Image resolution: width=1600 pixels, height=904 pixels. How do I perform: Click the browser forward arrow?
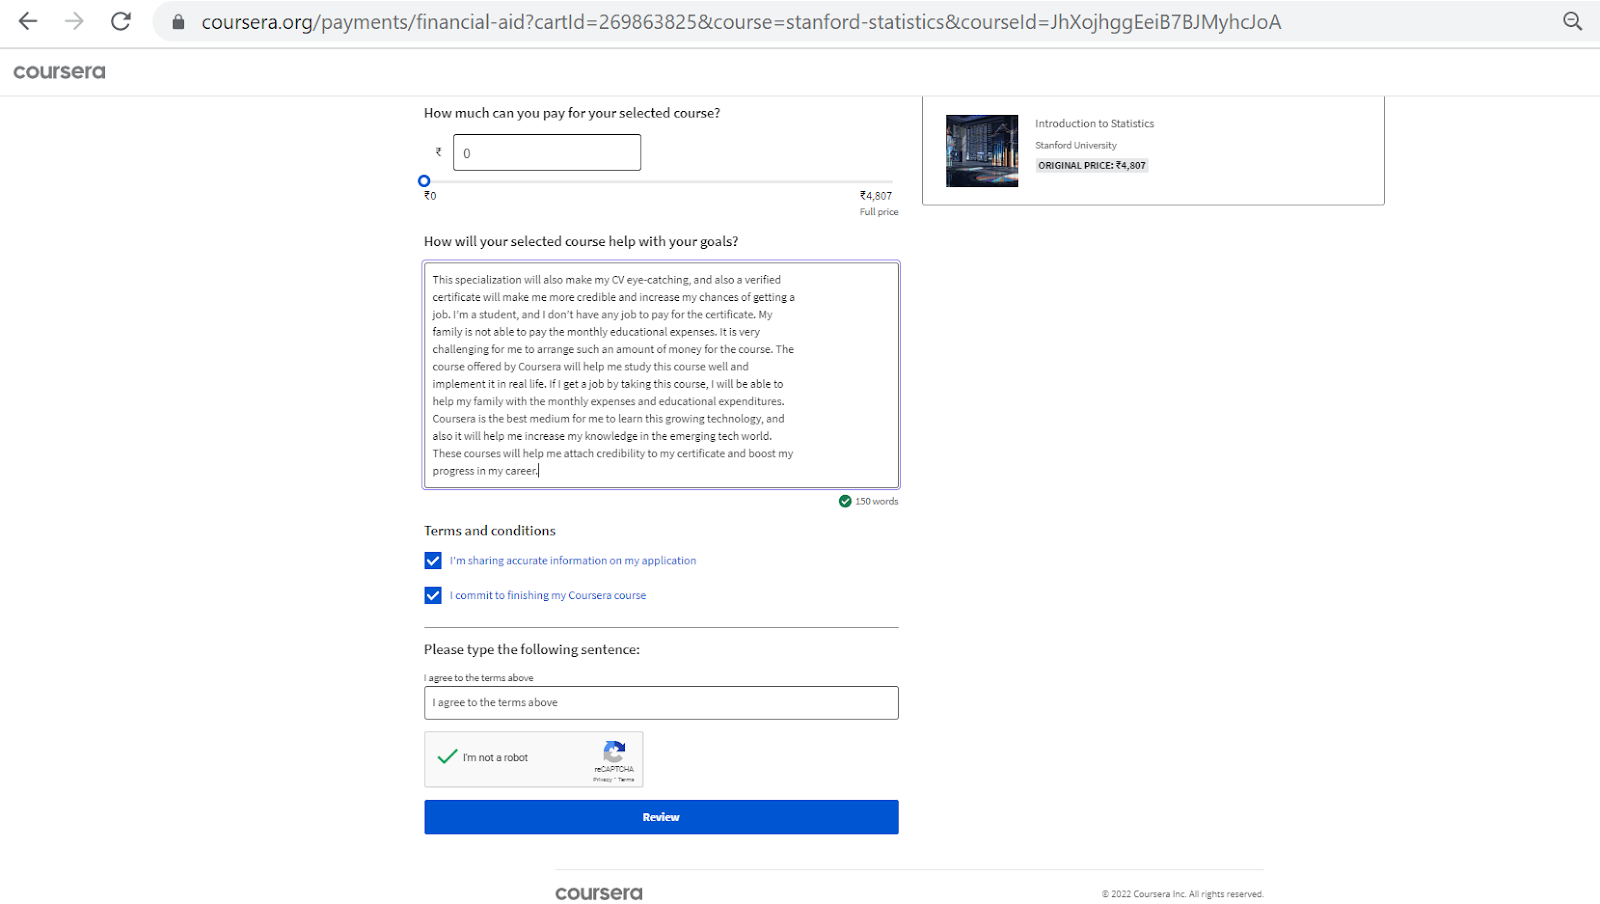pos(74,21)
